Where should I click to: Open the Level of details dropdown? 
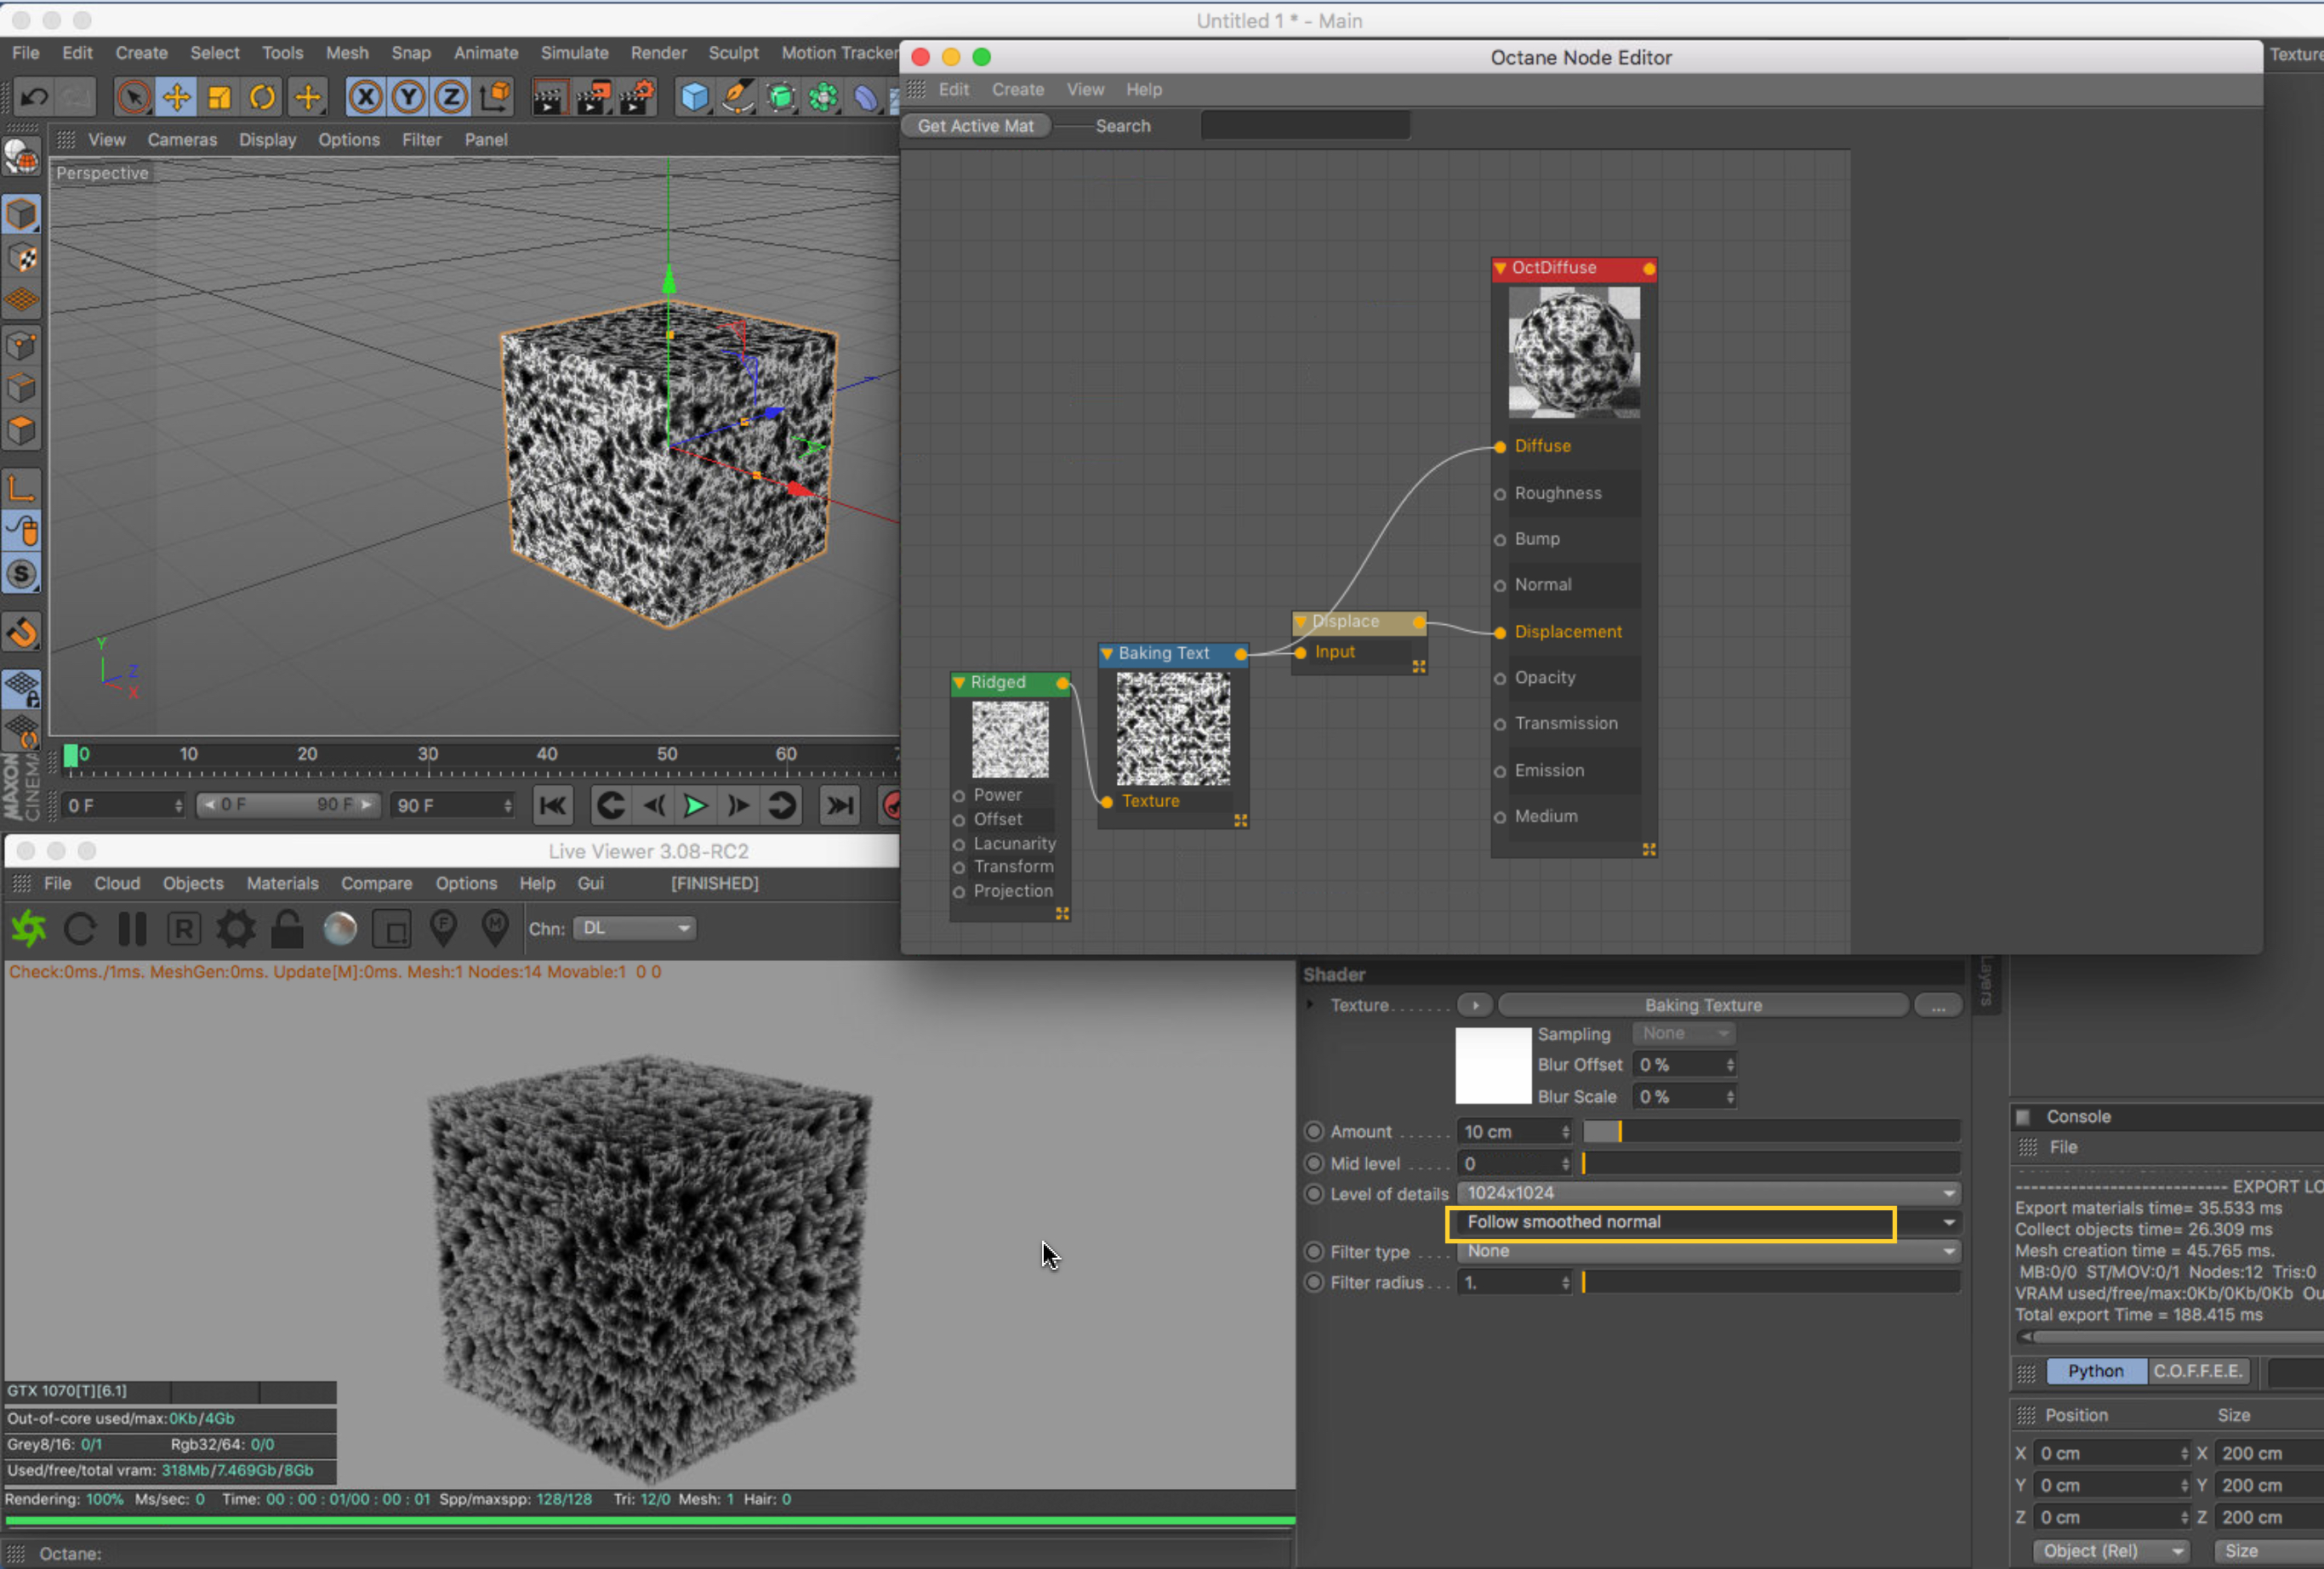point(1707,1193)
